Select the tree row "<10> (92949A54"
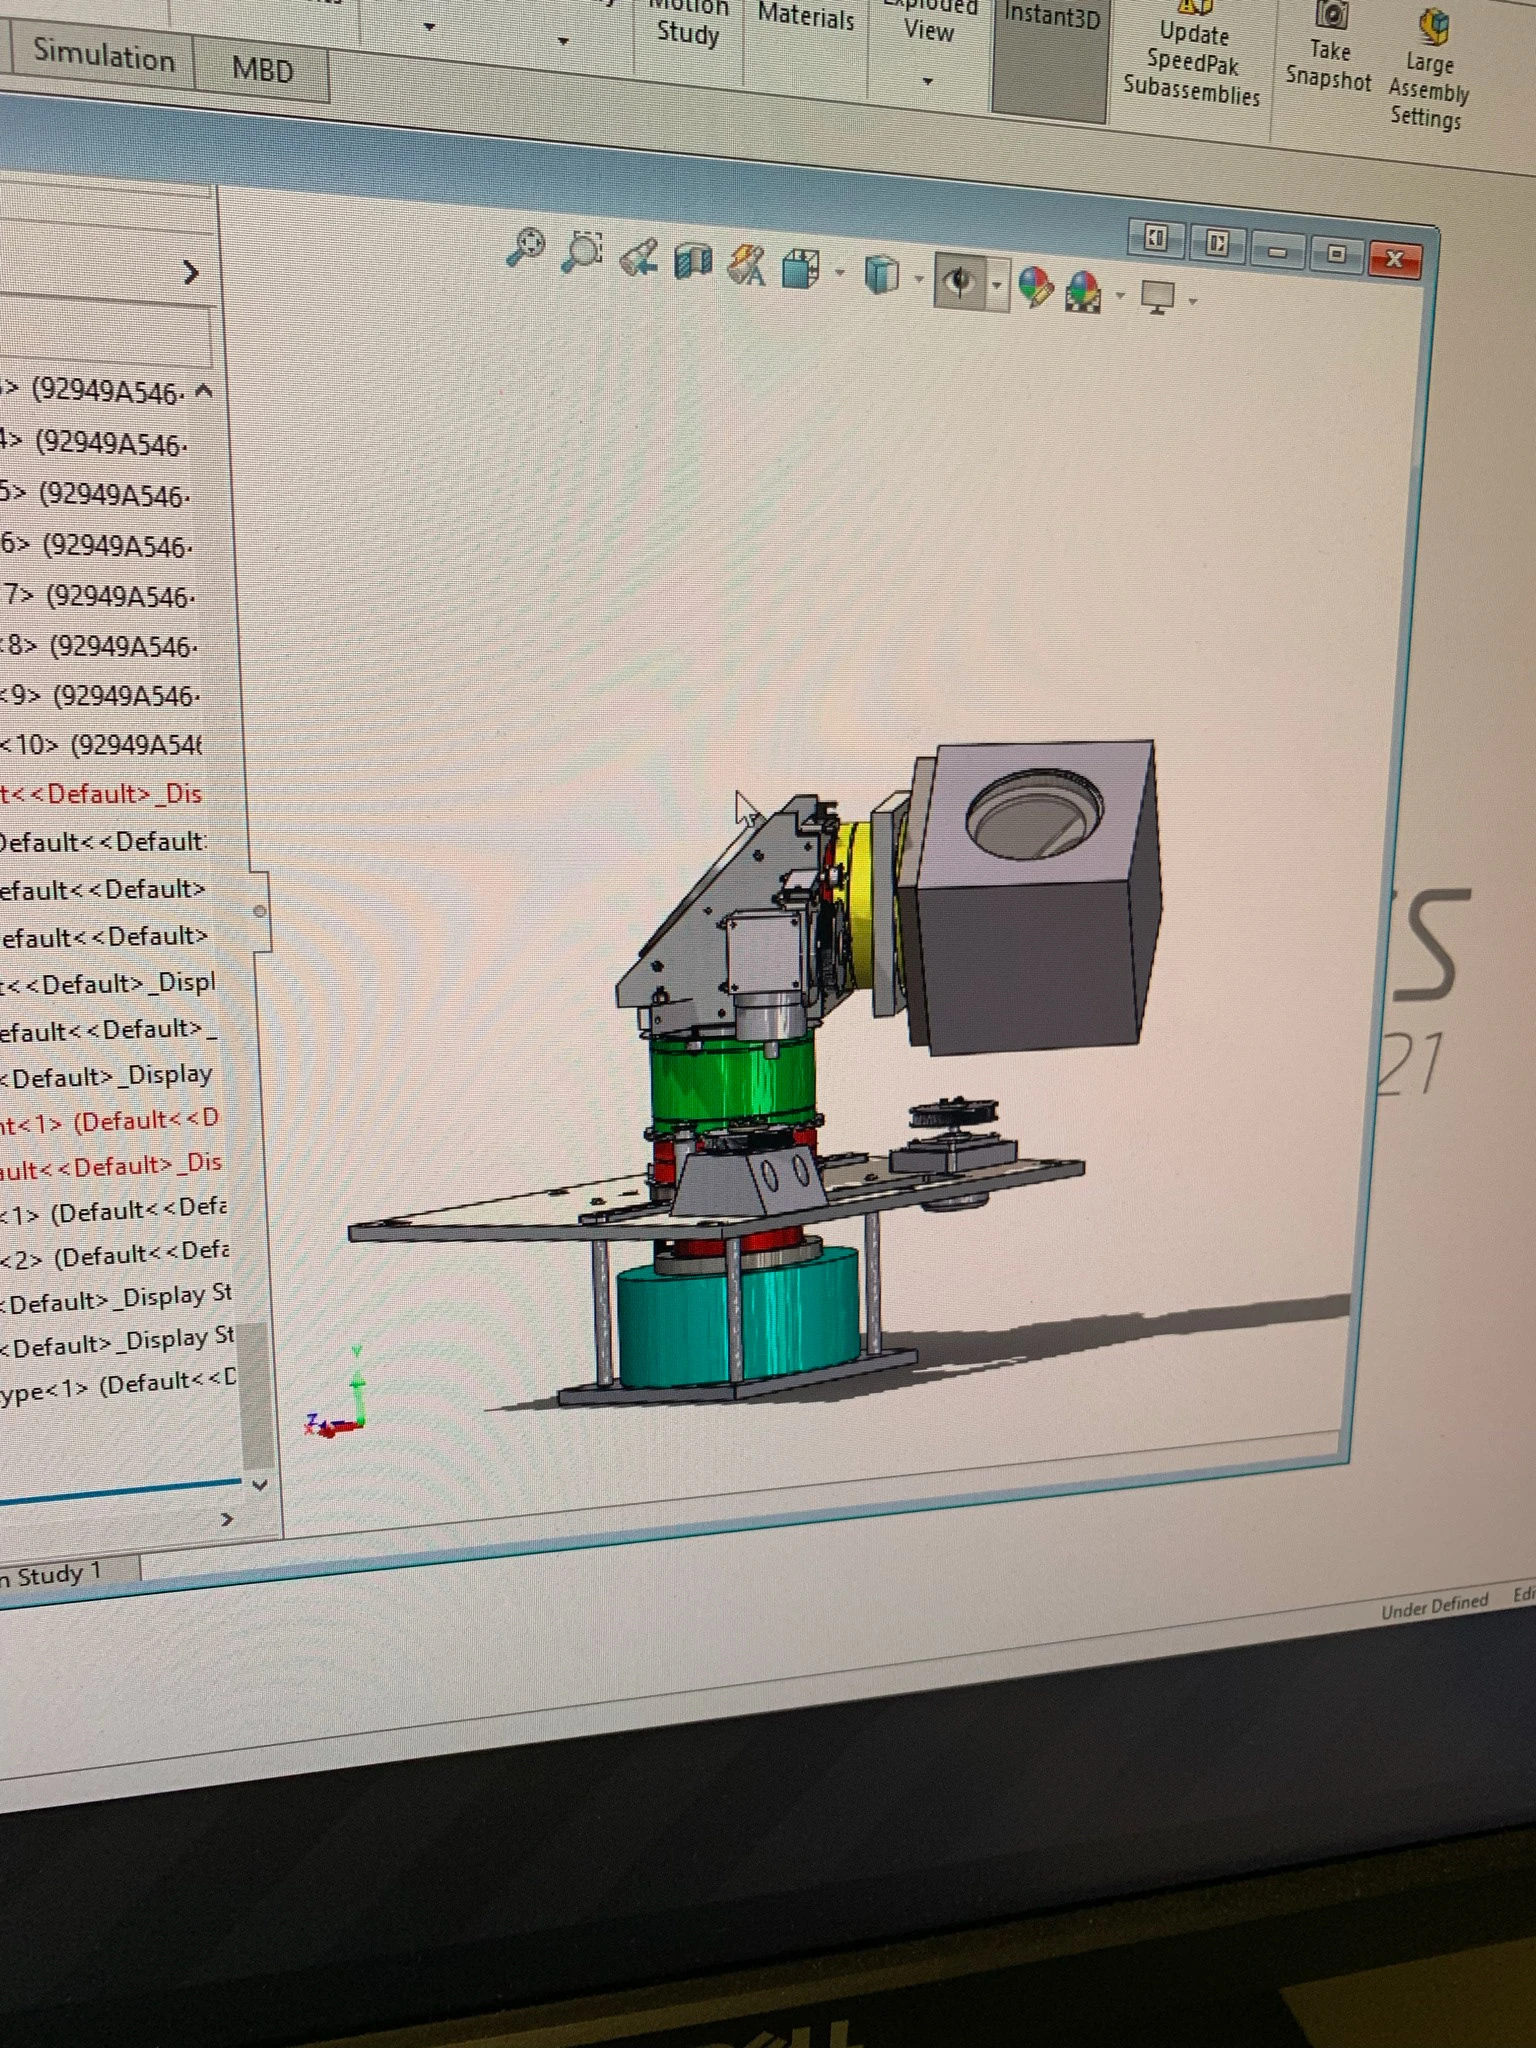This screenshot has height=2048, width=1536. pyautogui.click(x=101, y=745)
